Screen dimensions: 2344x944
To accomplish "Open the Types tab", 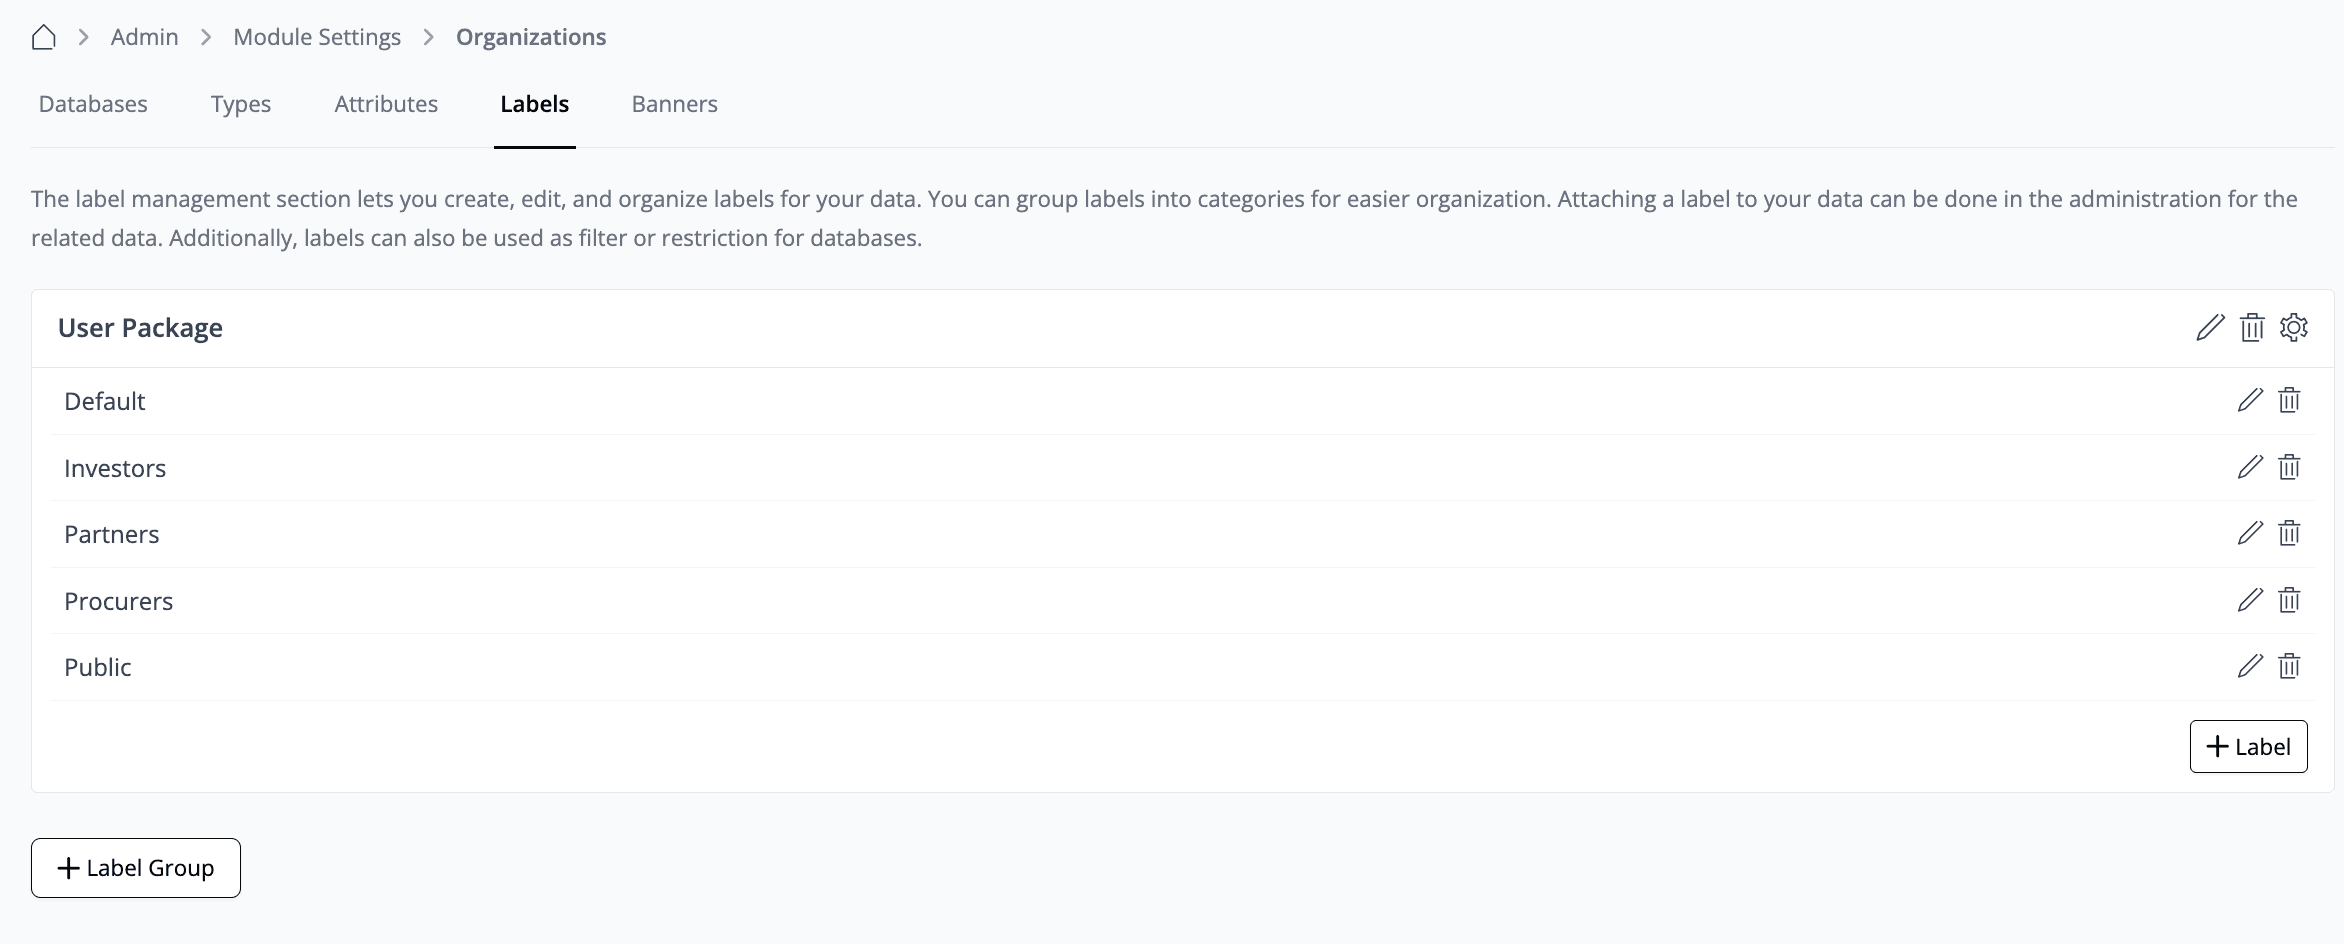I will [x=241, y=104].
